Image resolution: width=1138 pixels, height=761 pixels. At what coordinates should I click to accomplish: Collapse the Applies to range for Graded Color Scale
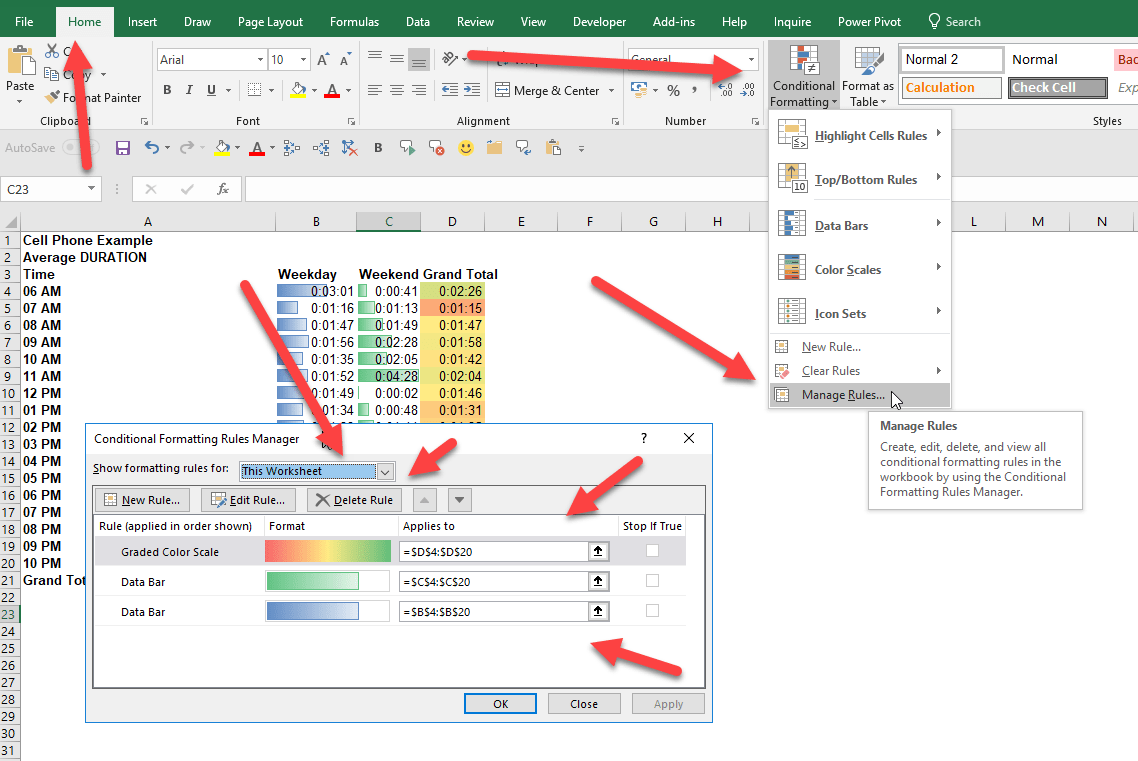[x=598, y=551]
